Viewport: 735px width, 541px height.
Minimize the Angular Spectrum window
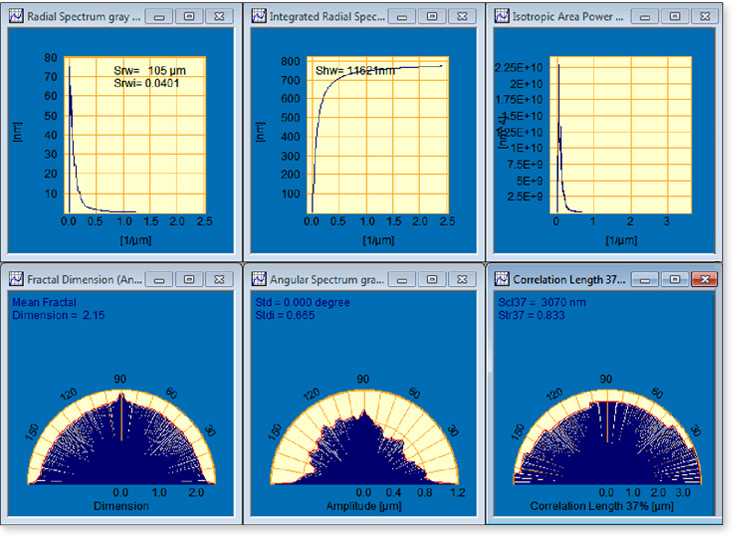coord(402,279)
